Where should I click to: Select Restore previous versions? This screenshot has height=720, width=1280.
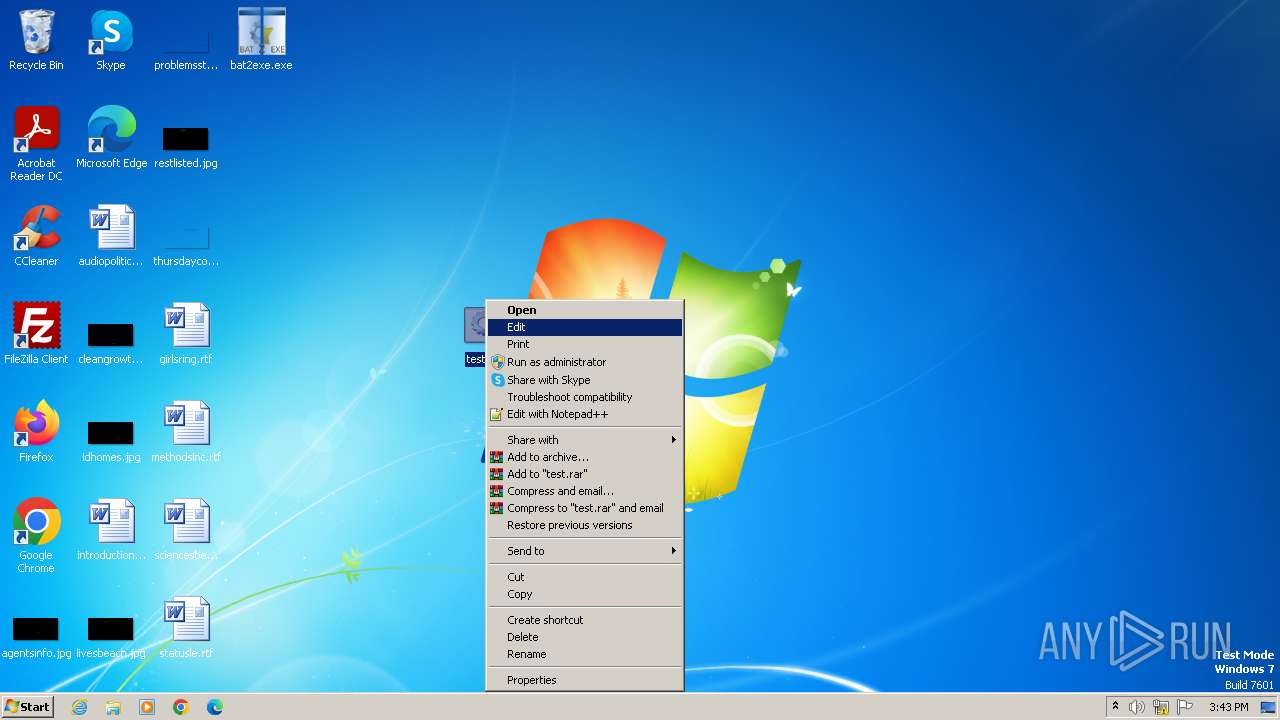click(585, 525)
